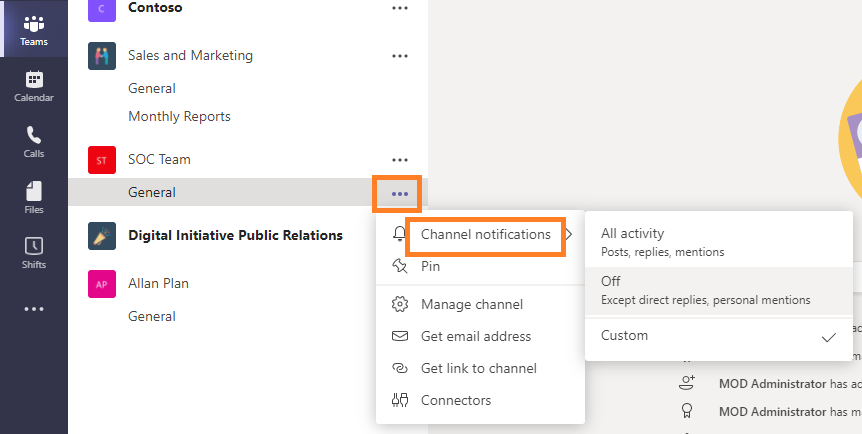Select the SOC Team name

159,160
